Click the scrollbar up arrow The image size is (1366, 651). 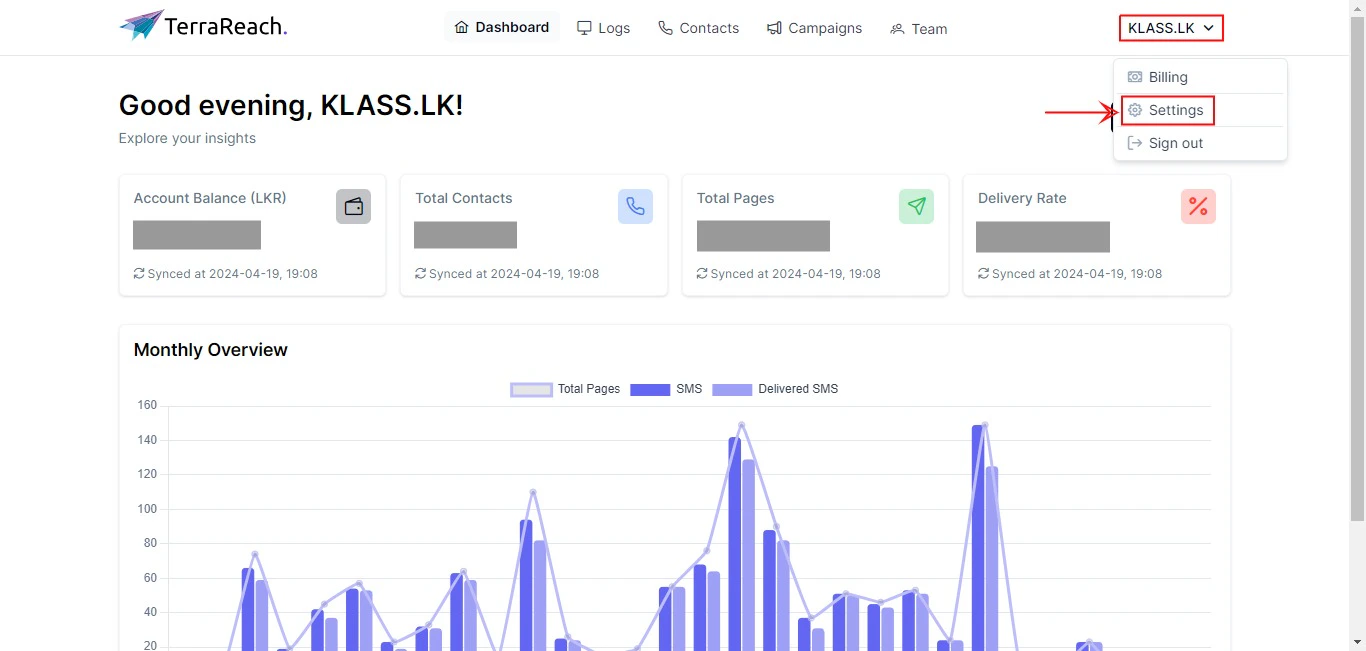coord(1357,8)
